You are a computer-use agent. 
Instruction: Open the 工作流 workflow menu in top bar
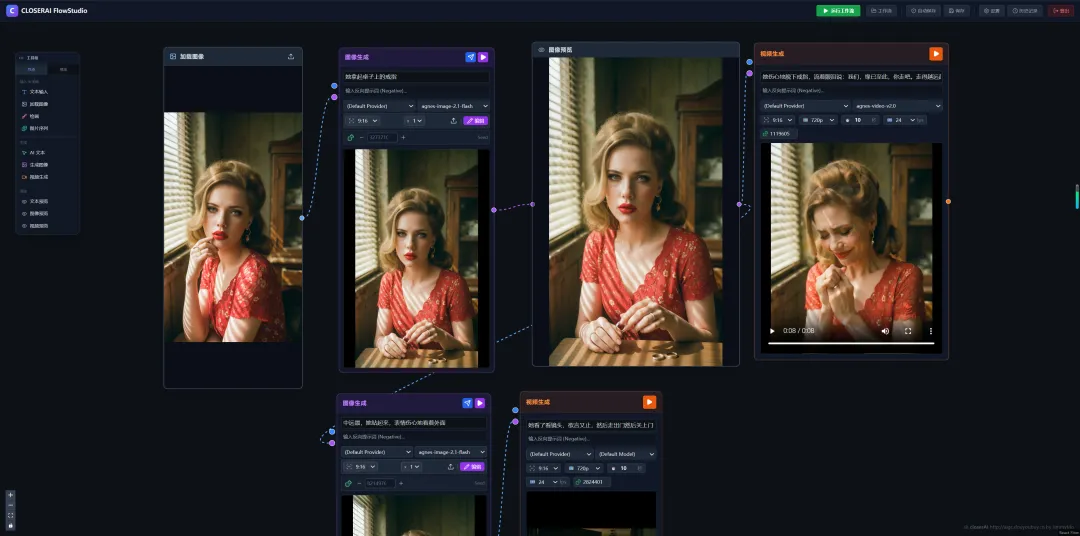tap(882, 11)
